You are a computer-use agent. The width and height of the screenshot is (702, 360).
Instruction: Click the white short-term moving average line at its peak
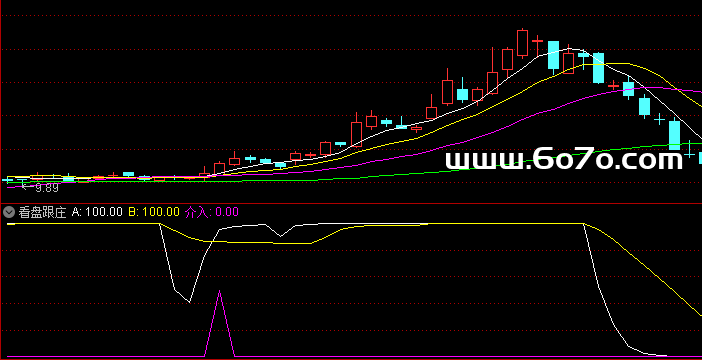569,49
